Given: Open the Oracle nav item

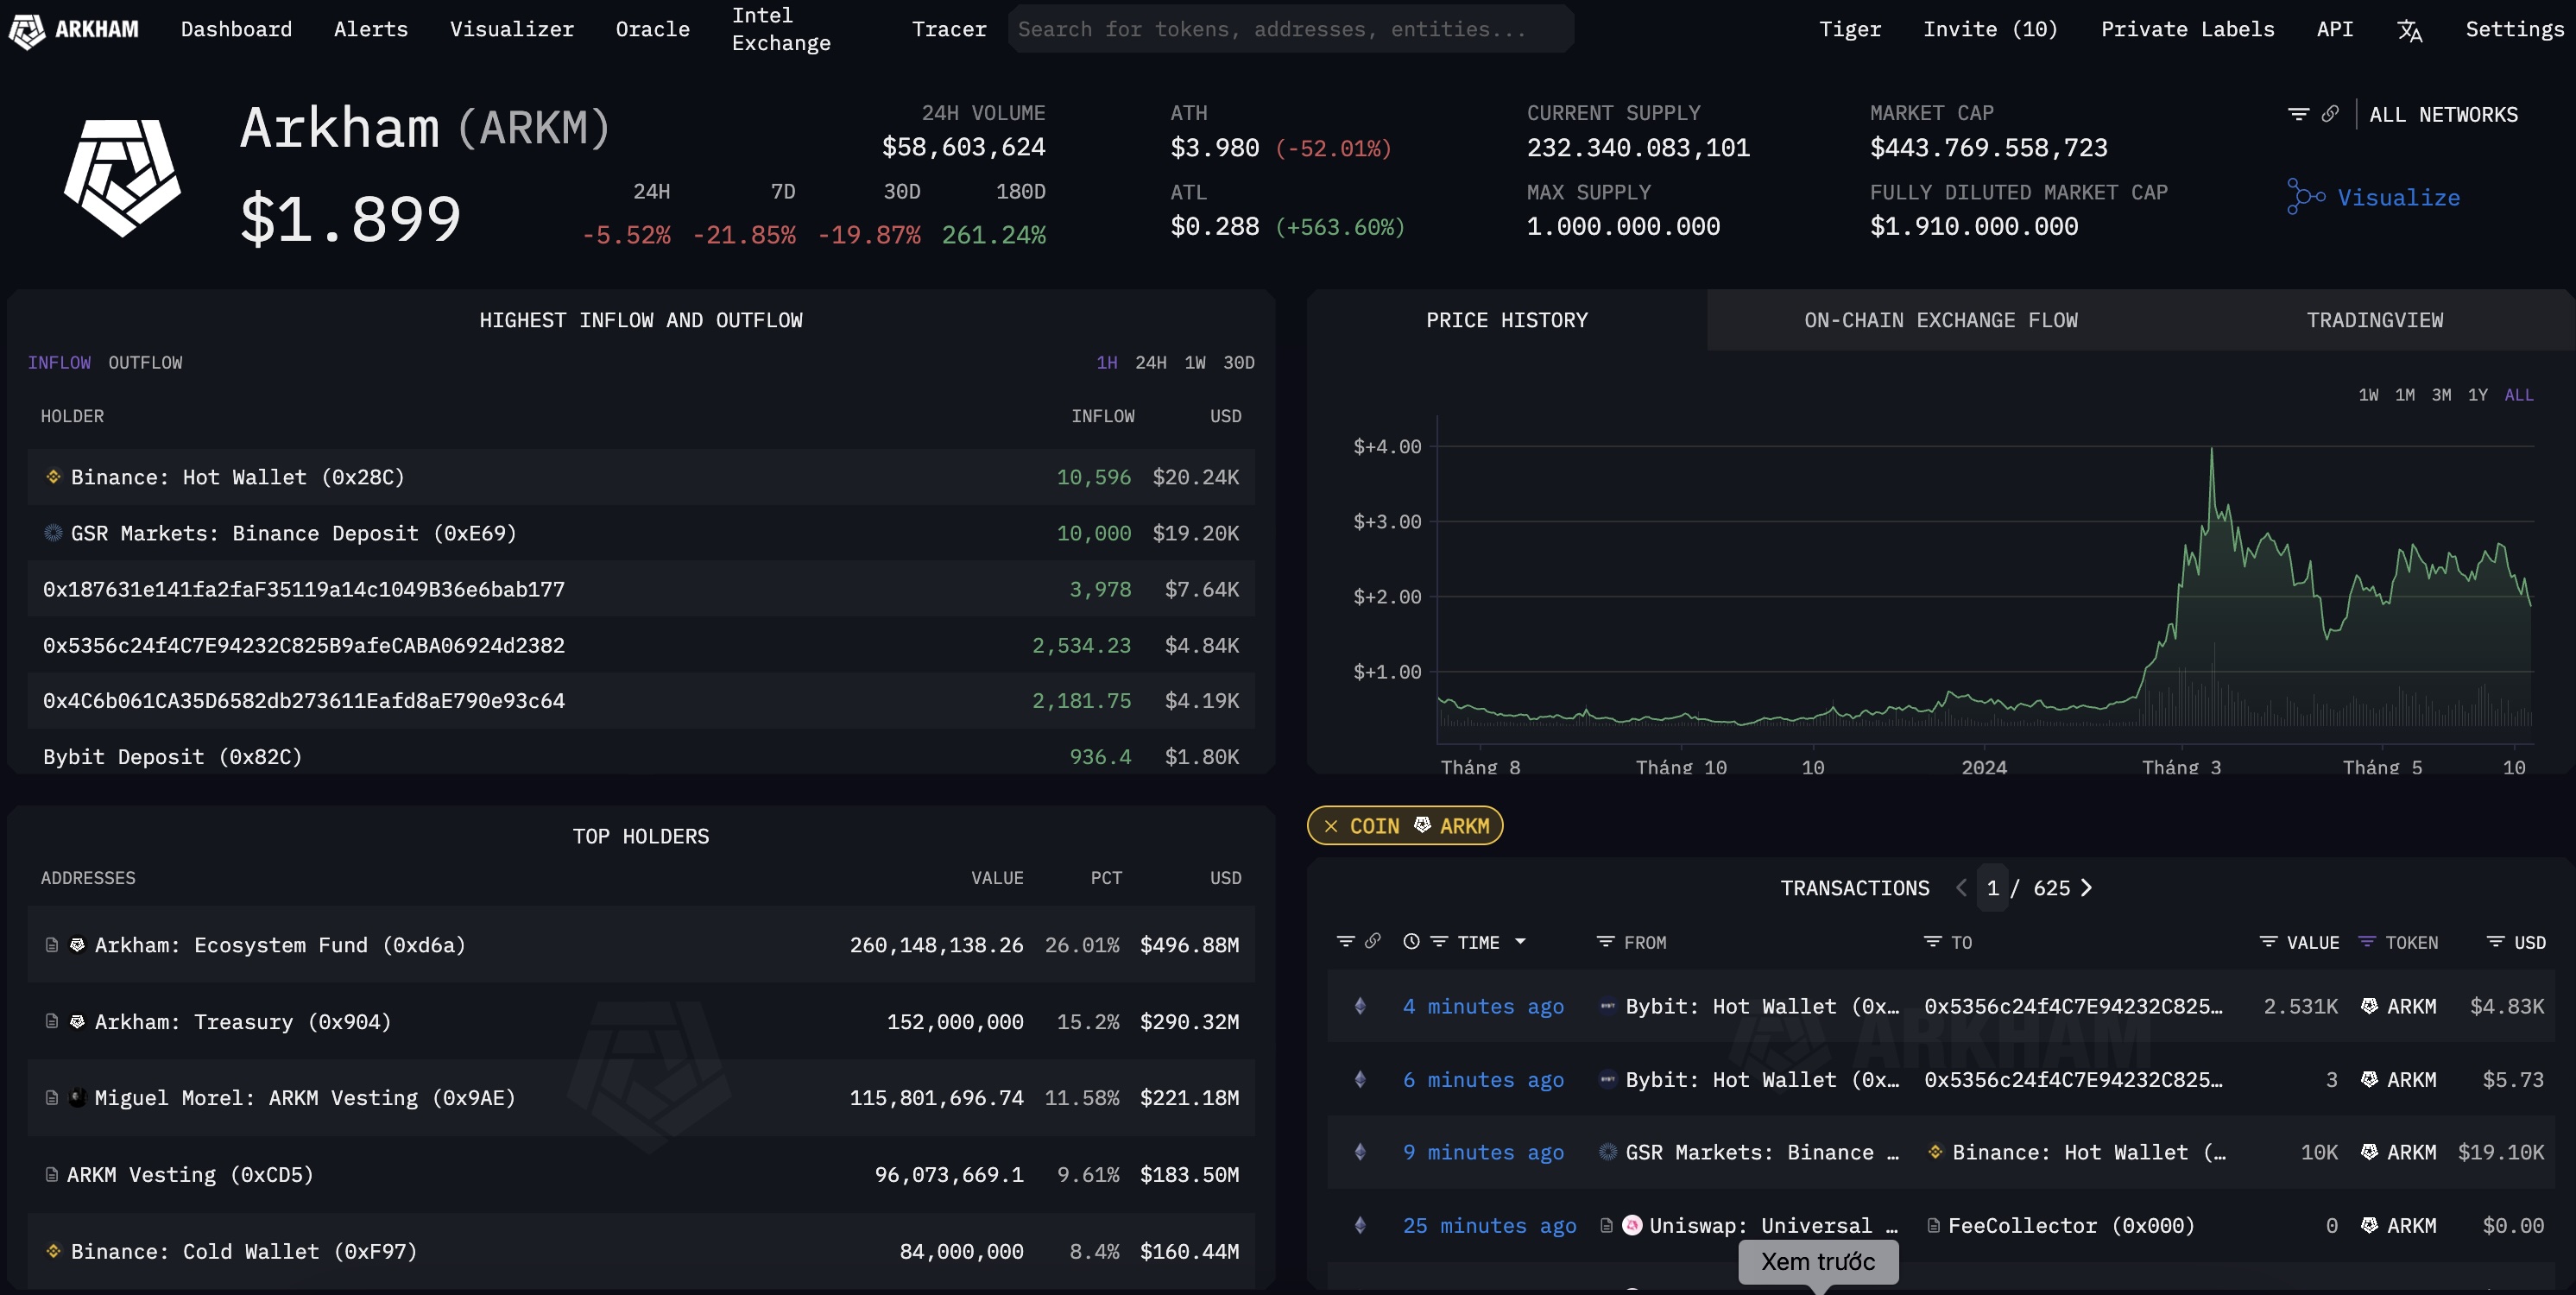Looking at the screenshot, I should click(652, 30).
